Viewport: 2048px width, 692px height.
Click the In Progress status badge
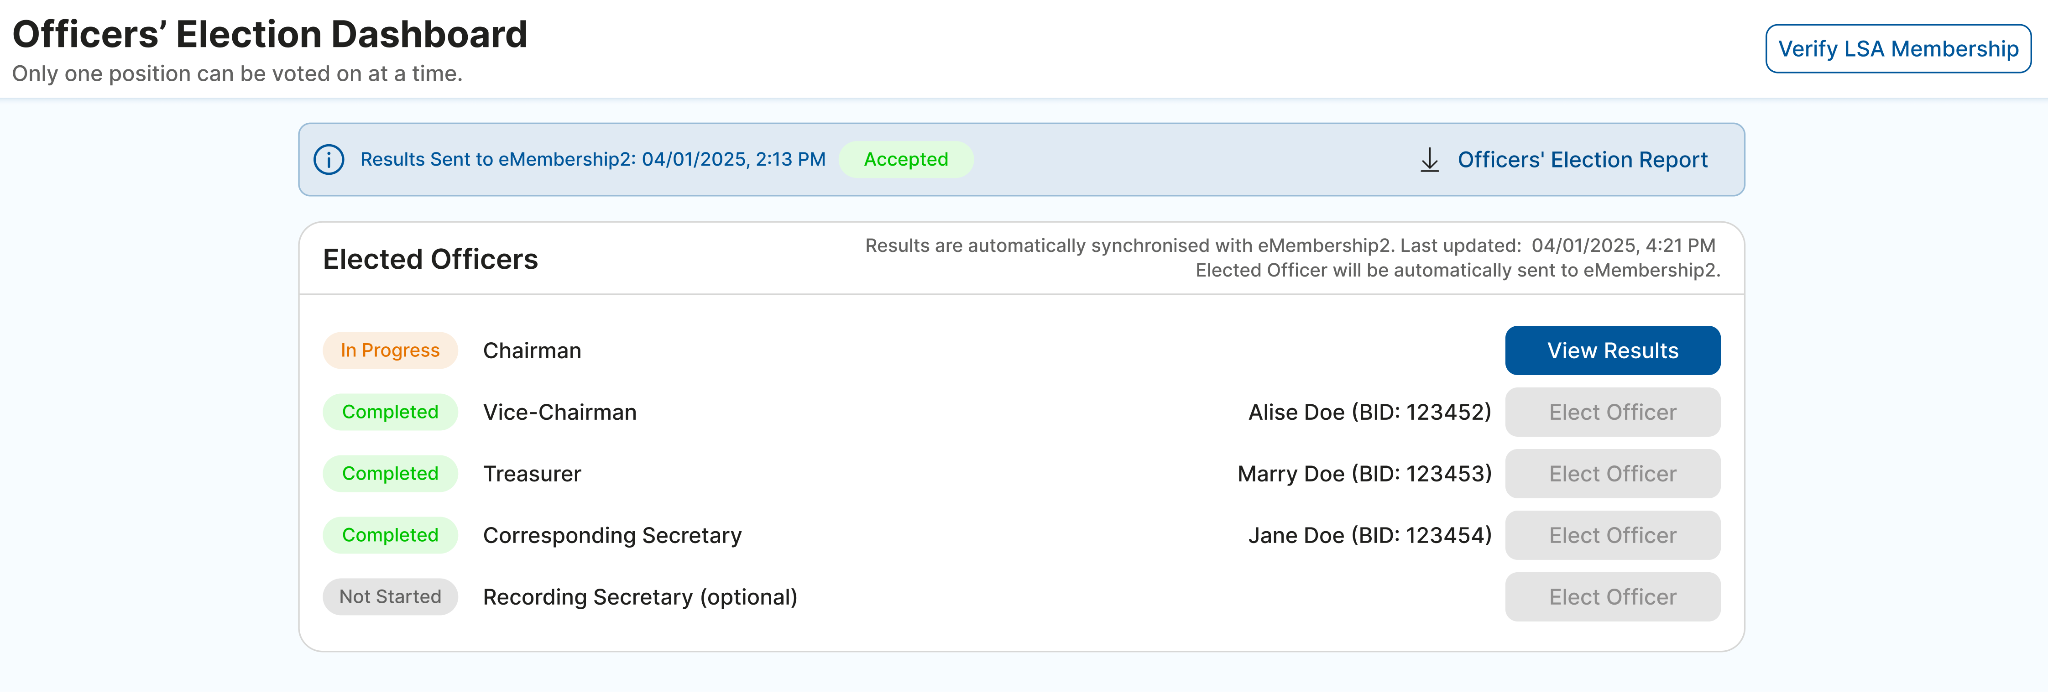[x=390, y=351]
